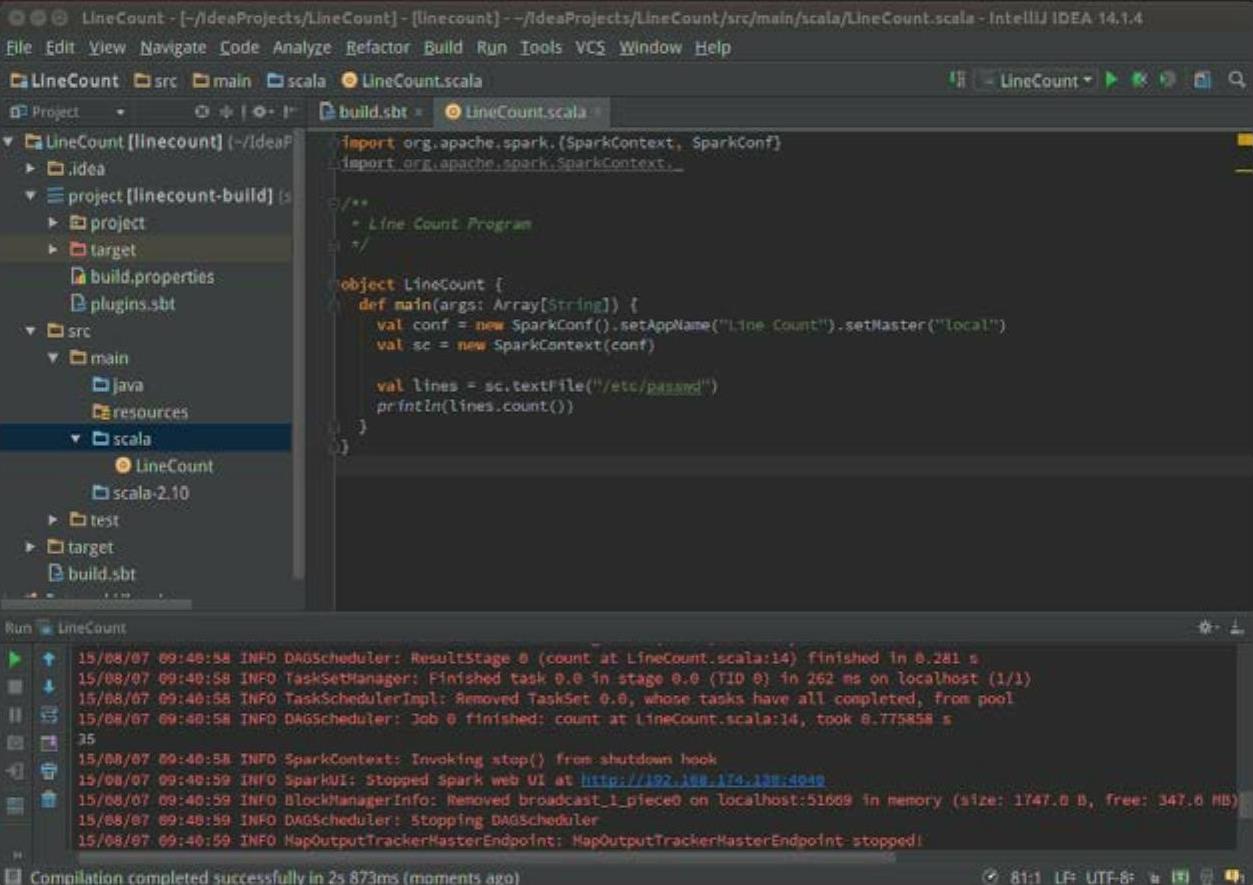Click the Search Everywhere magnifier icon

tap(1237, 81)
